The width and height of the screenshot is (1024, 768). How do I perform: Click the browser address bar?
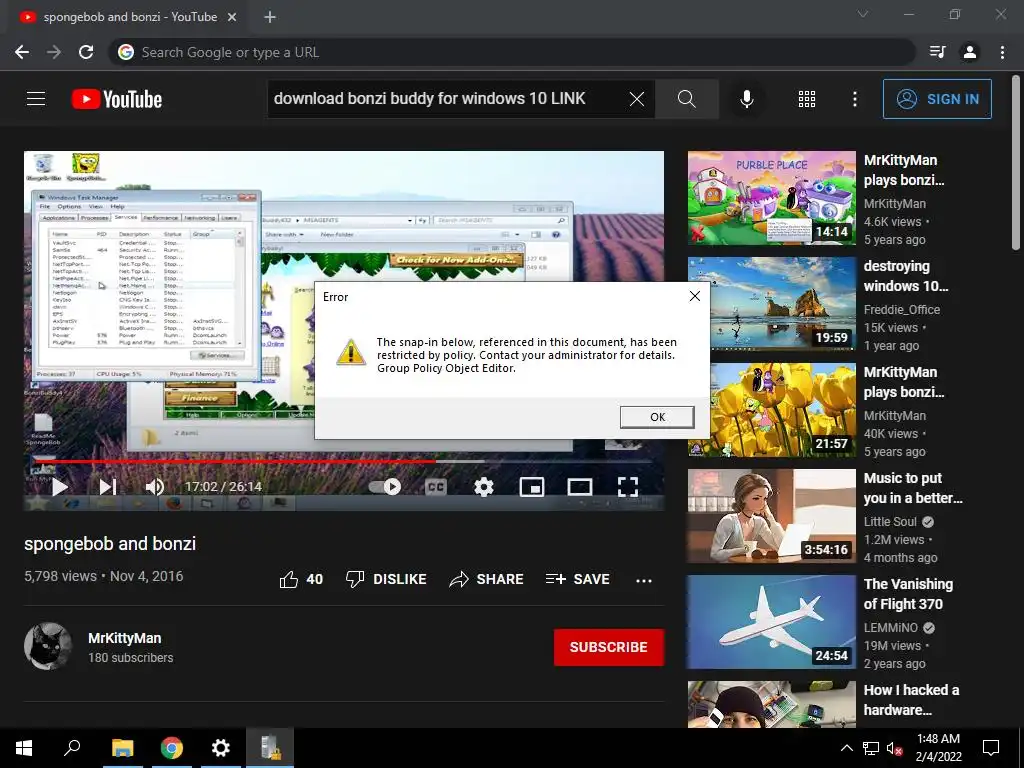(x=511, y=52)
